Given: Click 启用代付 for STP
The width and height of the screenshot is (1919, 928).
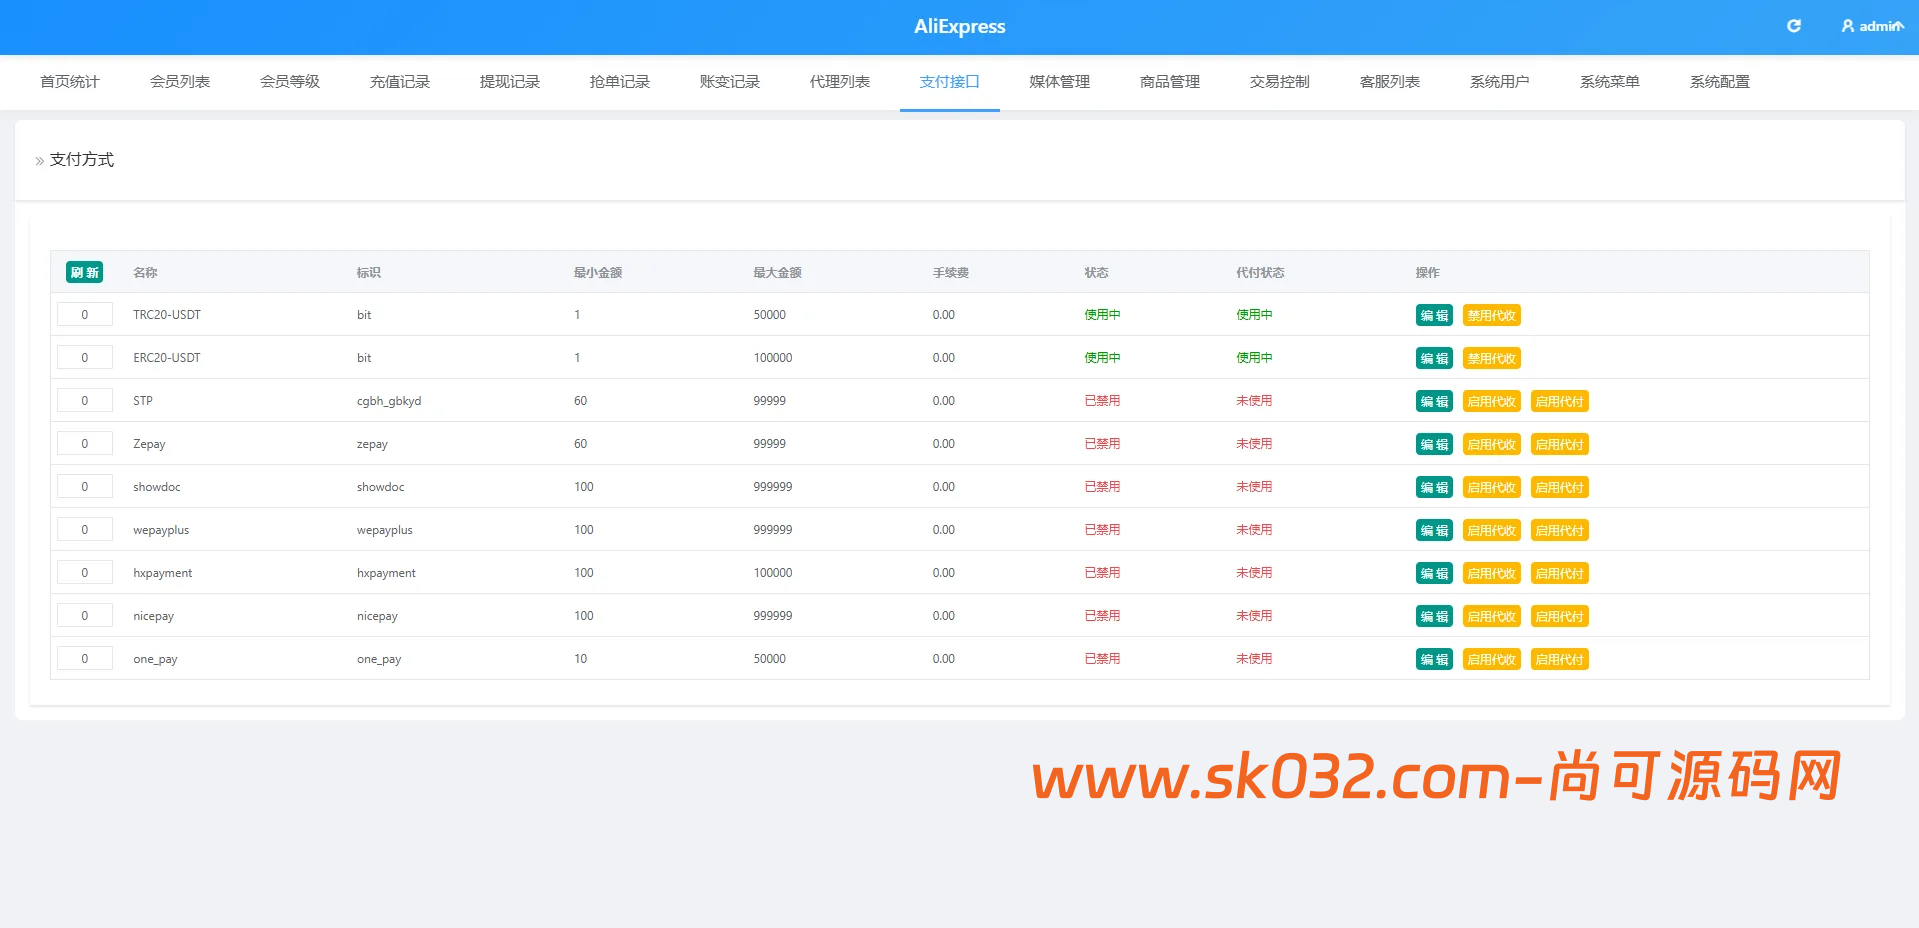Looking at the screenshot, I should click(x=1560, y=401).
